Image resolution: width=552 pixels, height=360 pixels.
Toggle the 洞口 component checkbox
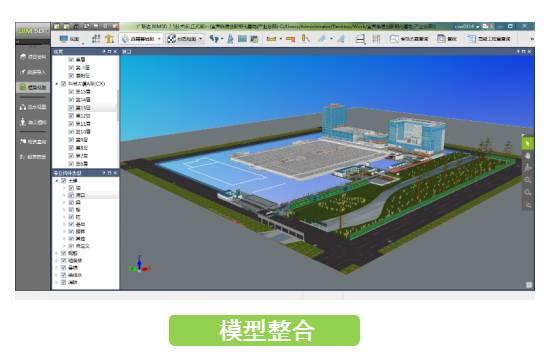71,195
